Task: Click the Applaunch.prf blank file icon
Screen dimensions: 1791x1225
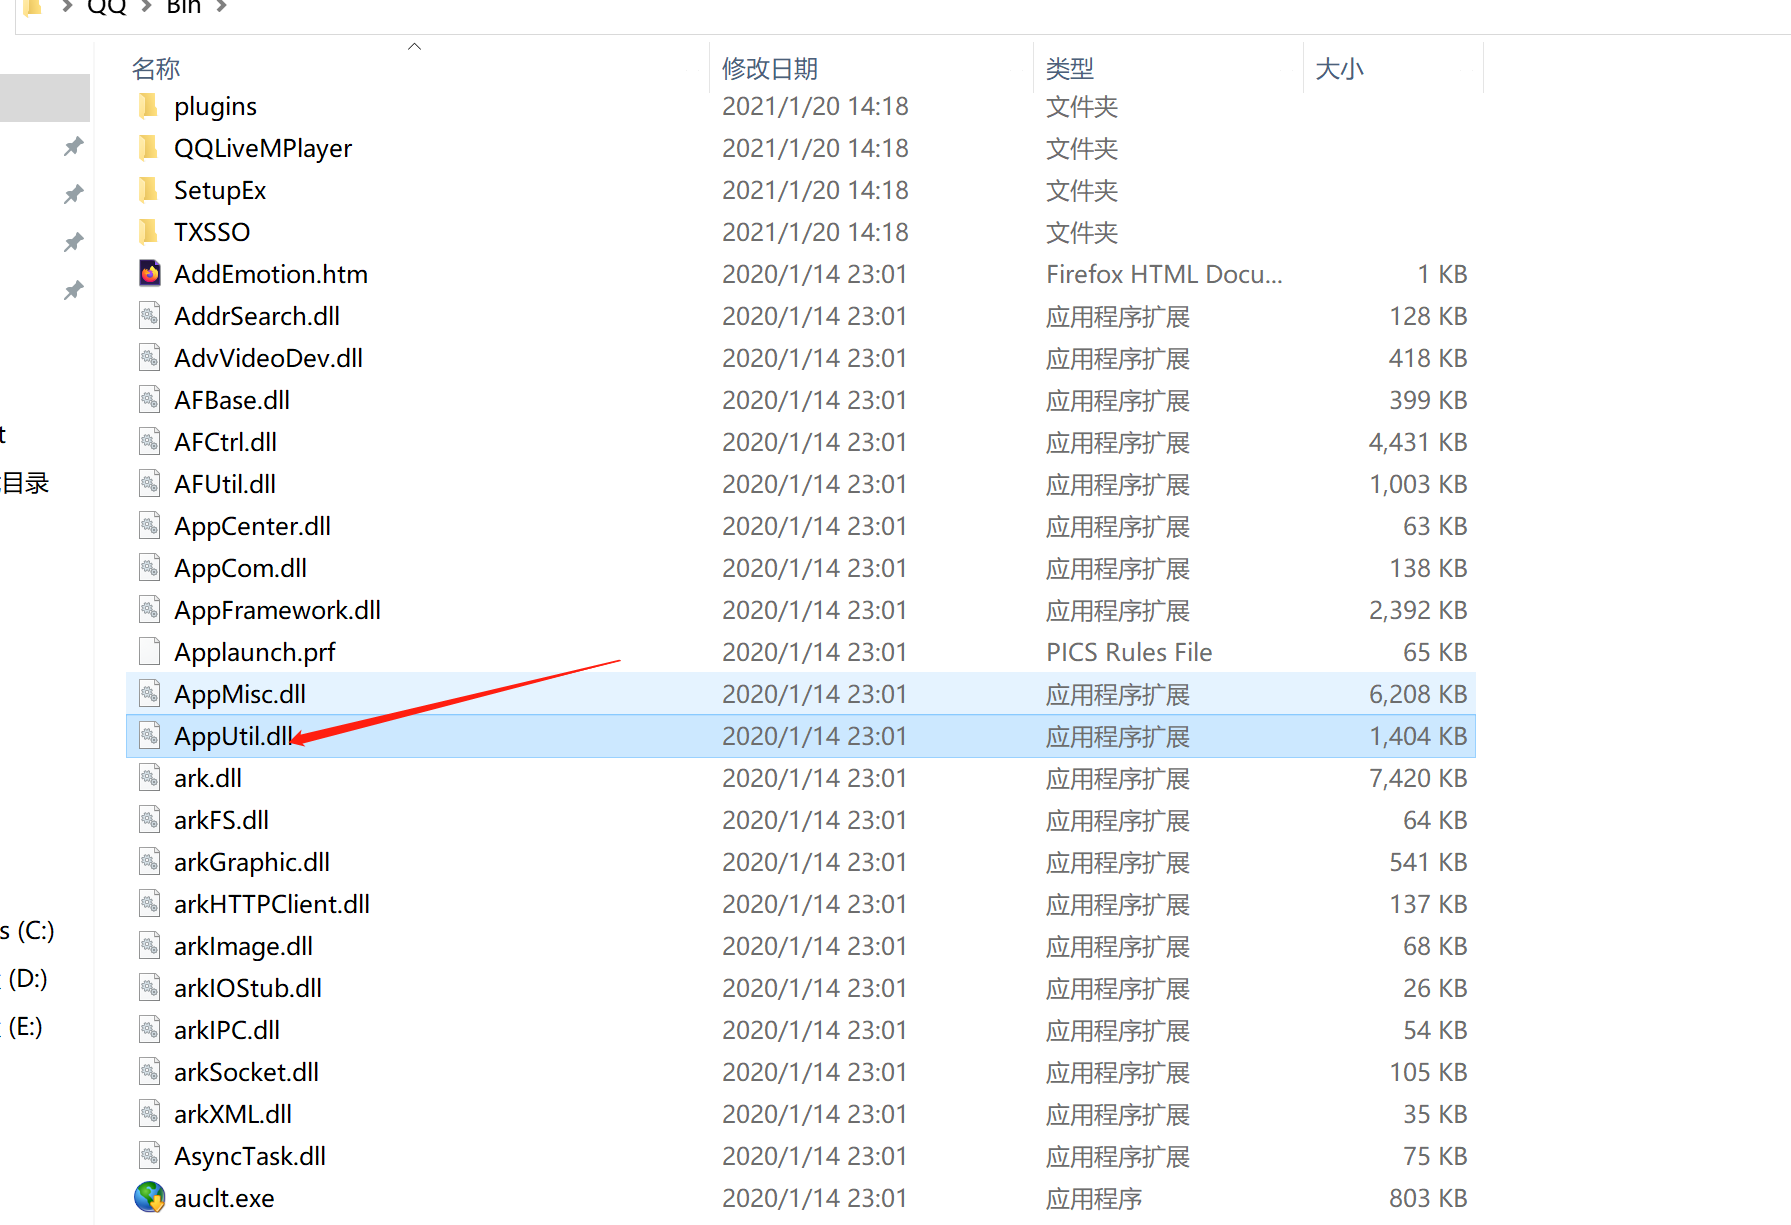Action: click(x=150, y=652)
